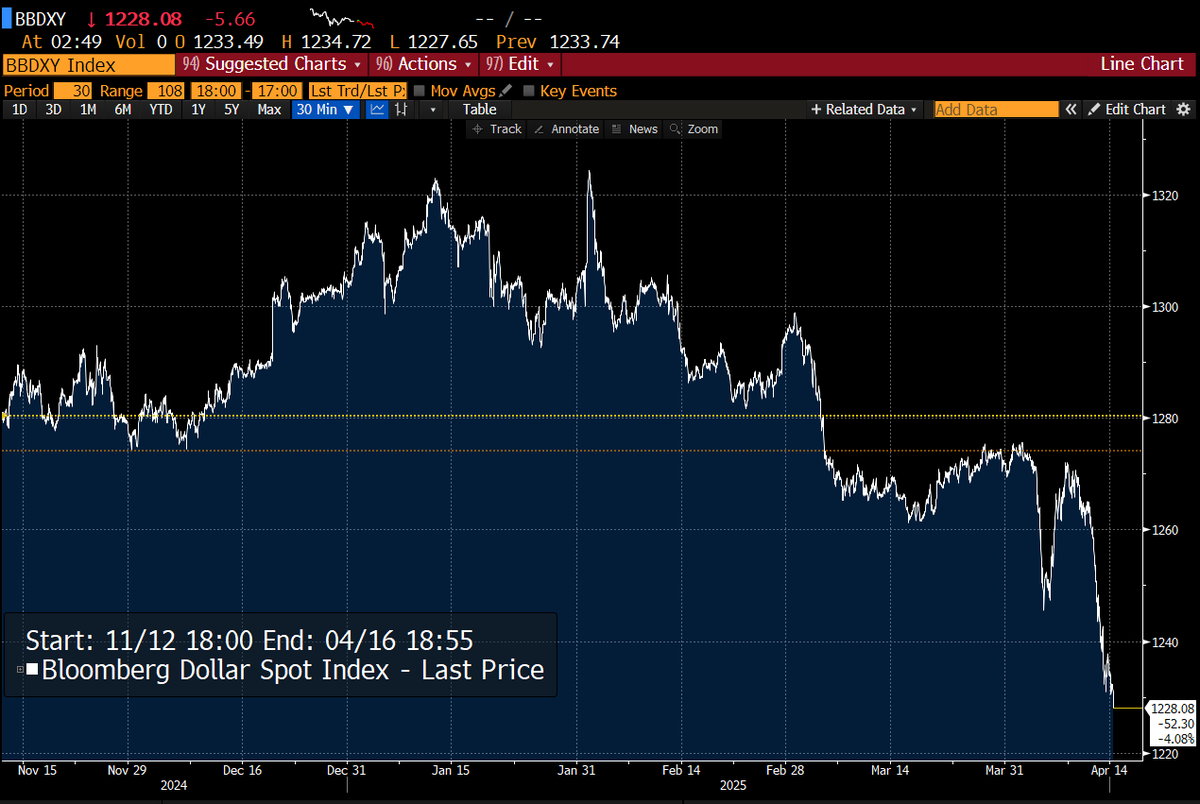
Task: Toggle the Key Events checkbox
Action: click(x=529, y=91)
